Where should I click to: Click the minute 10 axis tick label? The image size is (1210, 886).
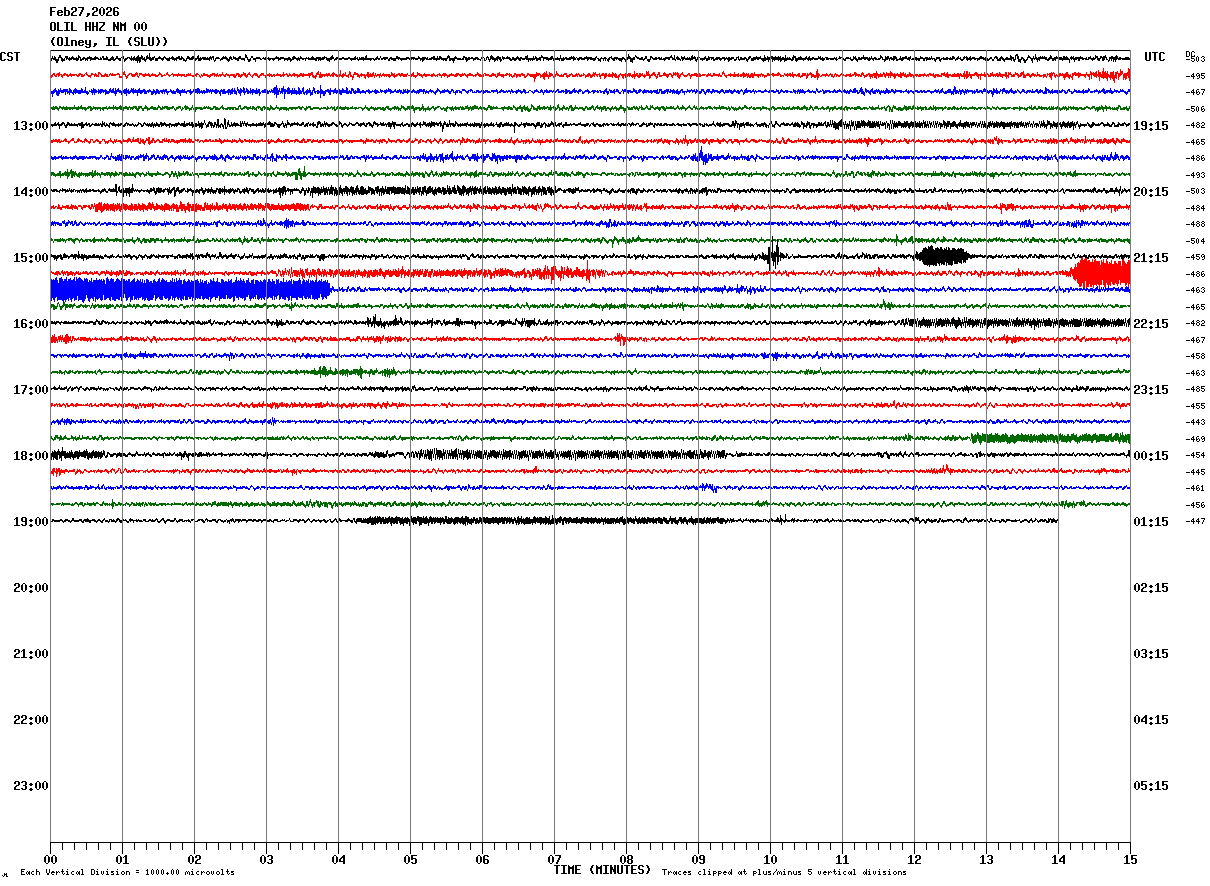coord(770,860)
